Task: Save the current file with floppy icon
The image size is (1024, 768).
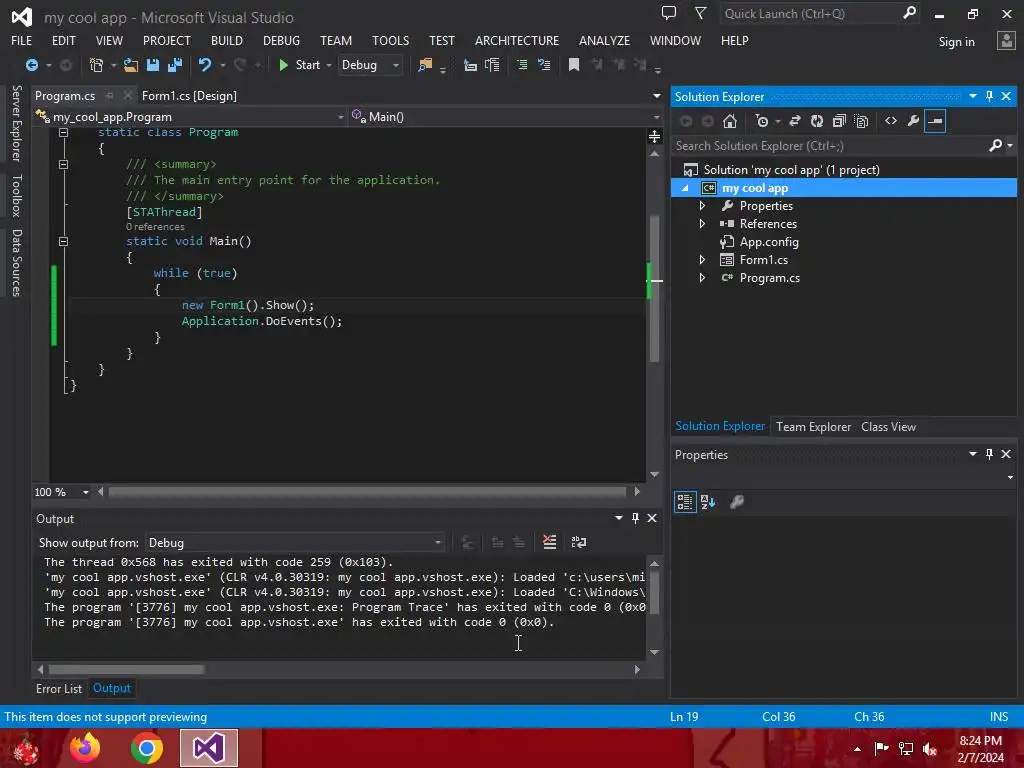Action: click(153, 65)
